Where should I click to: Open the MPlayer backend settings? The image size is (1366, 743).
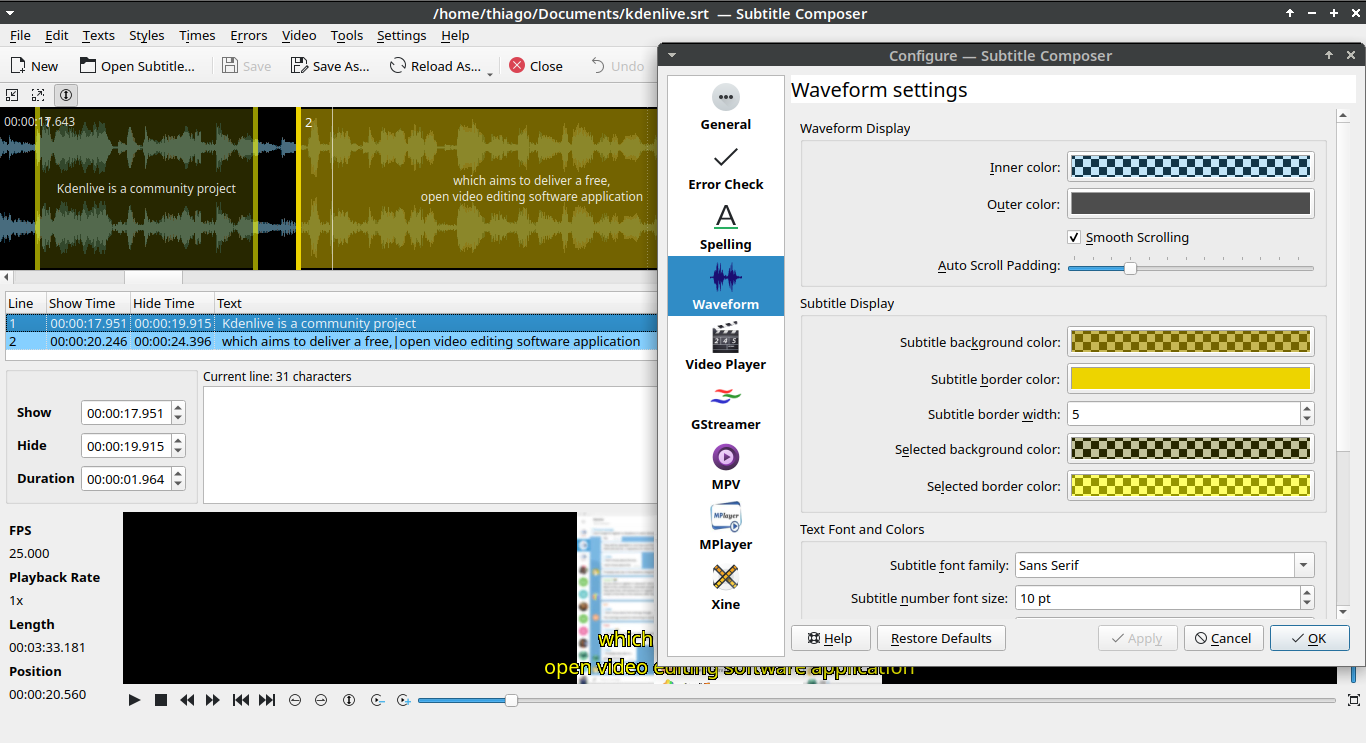[x=726, y=526]
